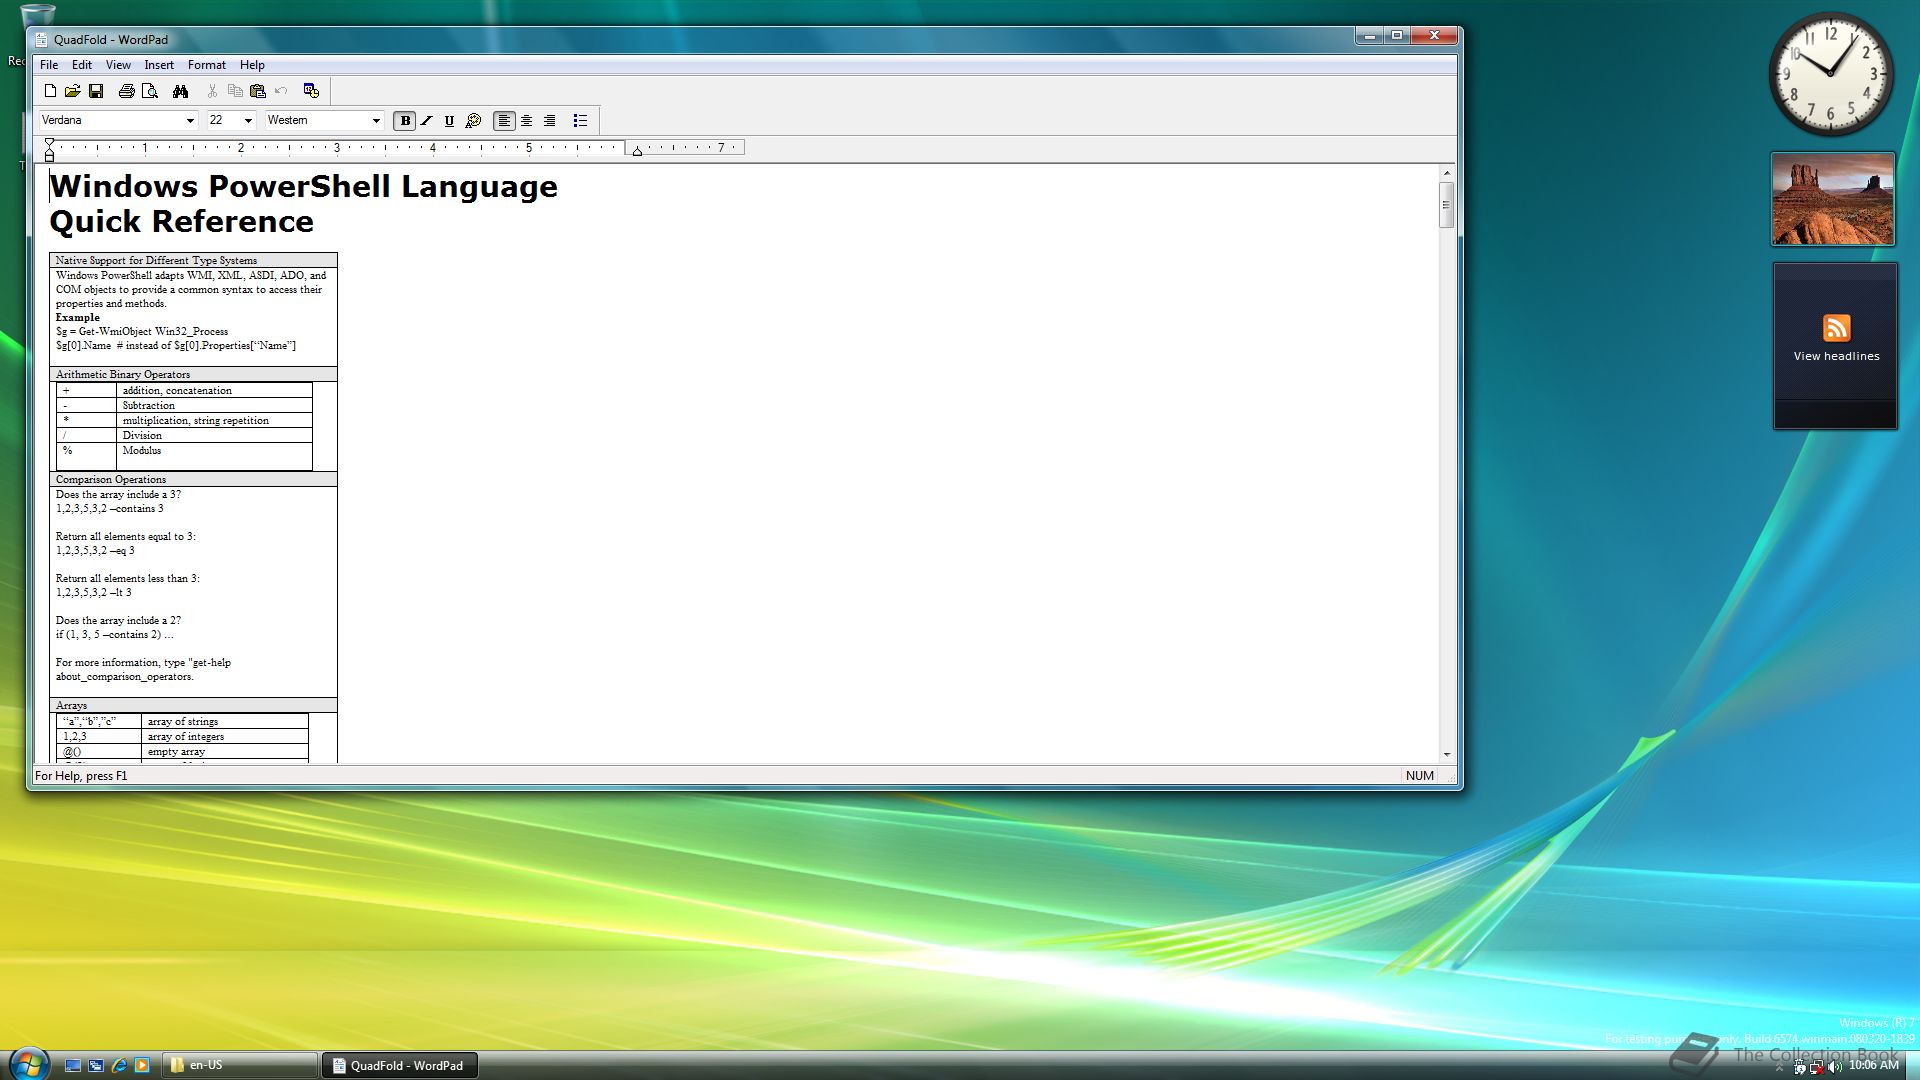This screenshot has width=1920, height=1080.
Task: Click the system clock 10:06 AM
Action: [x=1873, y=1065]
